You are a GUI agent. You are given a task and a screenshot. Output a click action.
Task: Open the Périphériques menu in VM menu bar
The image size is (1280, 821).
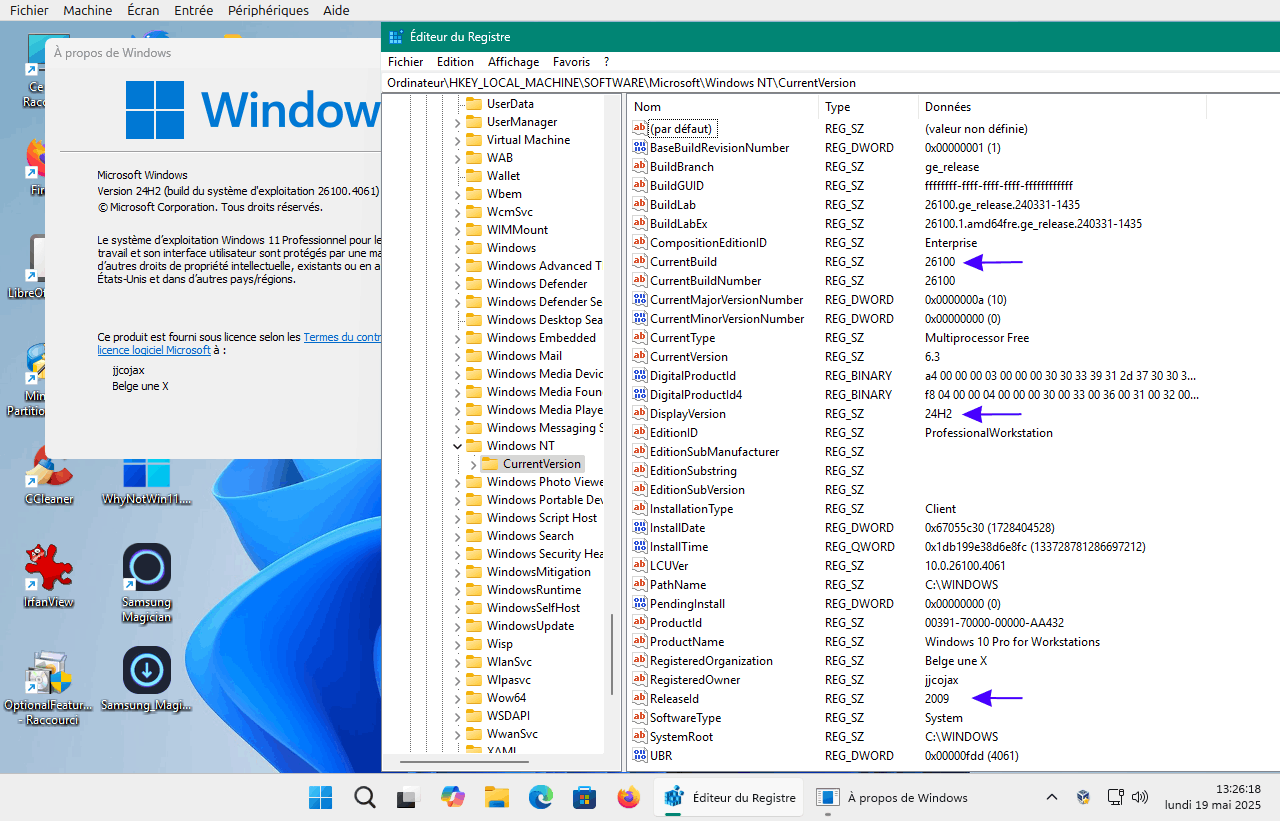point(268,10)
